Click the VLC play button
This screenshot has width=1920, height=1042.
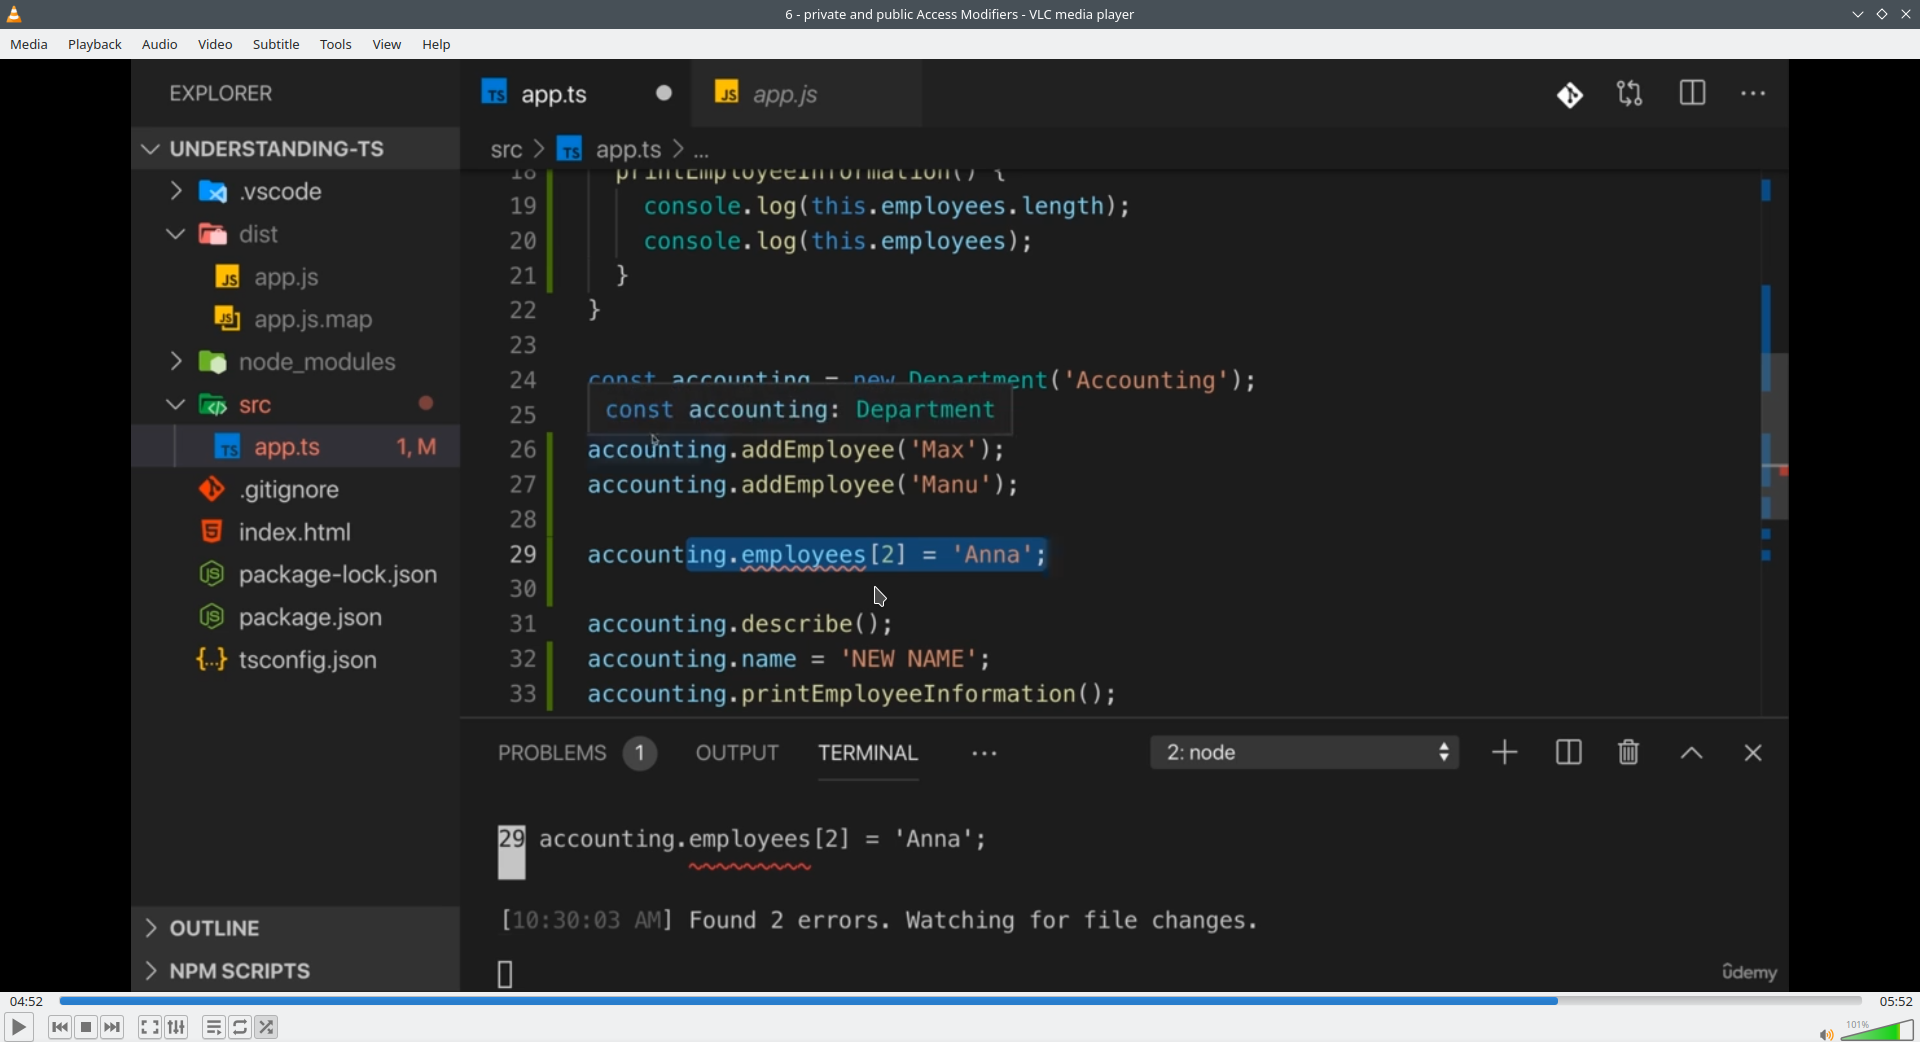(18, 1027)
